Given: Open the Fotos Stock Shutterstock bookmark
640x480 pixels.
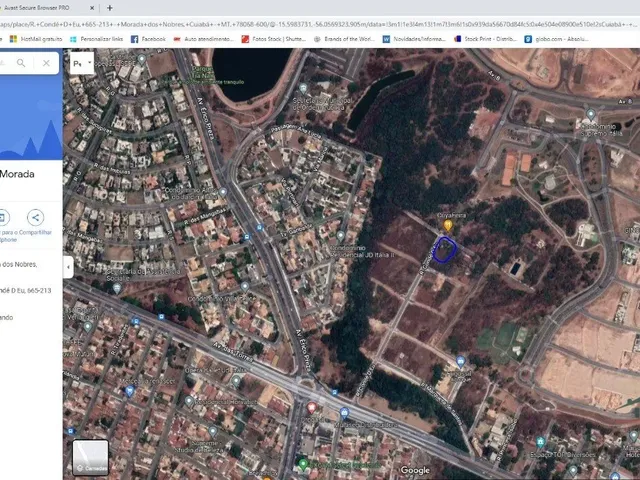Looking at the screenshot, I should (274, 39).
